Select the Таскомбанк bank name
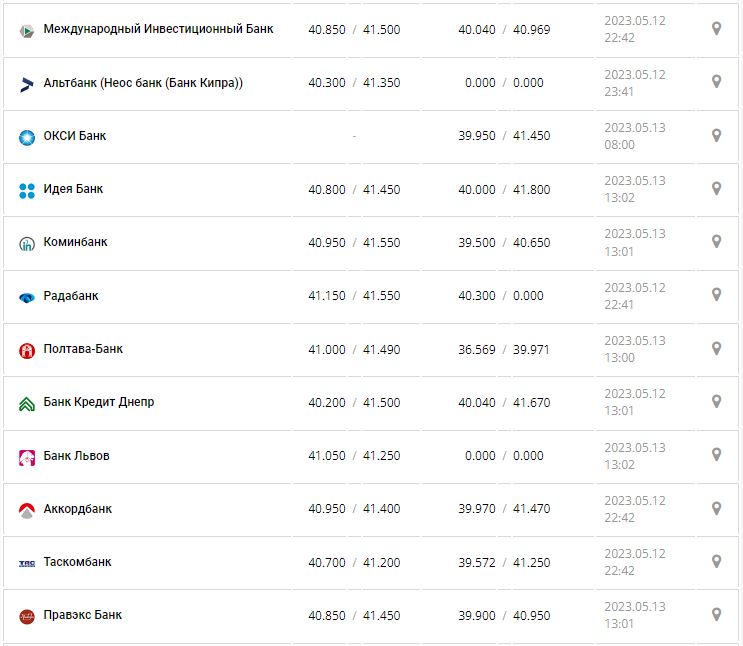Viewport: 743px width, 646px height. point(78,562)
